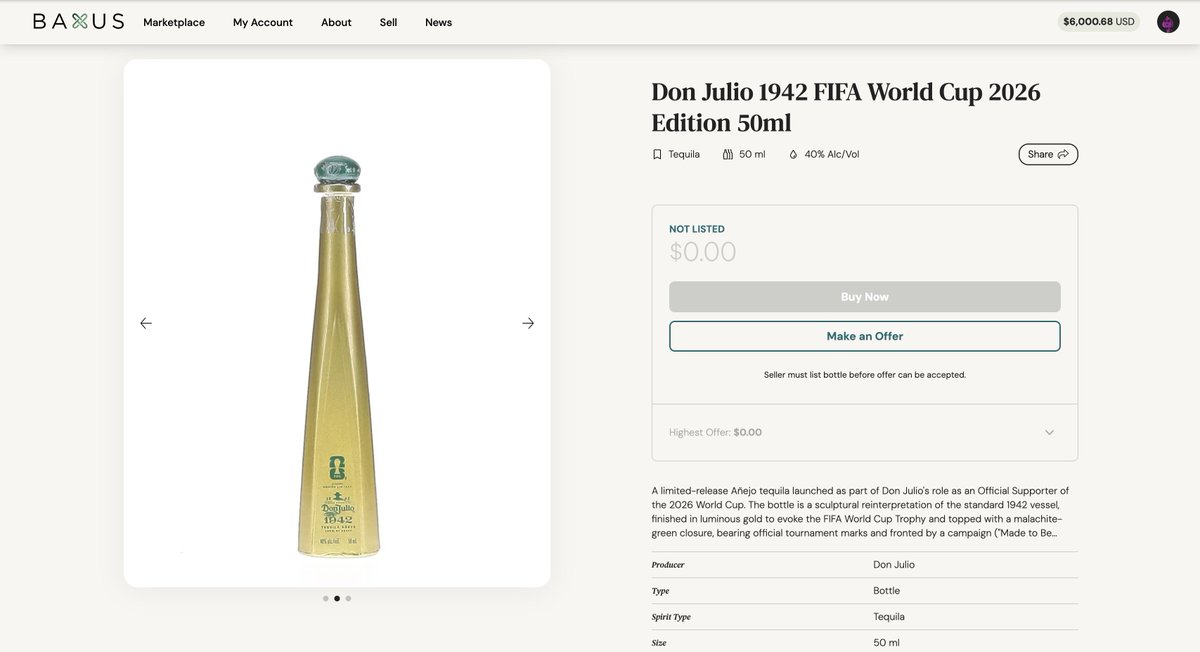
Task: Click the $6,000.68 USD balance pill
Action: tap(1099, 21)
